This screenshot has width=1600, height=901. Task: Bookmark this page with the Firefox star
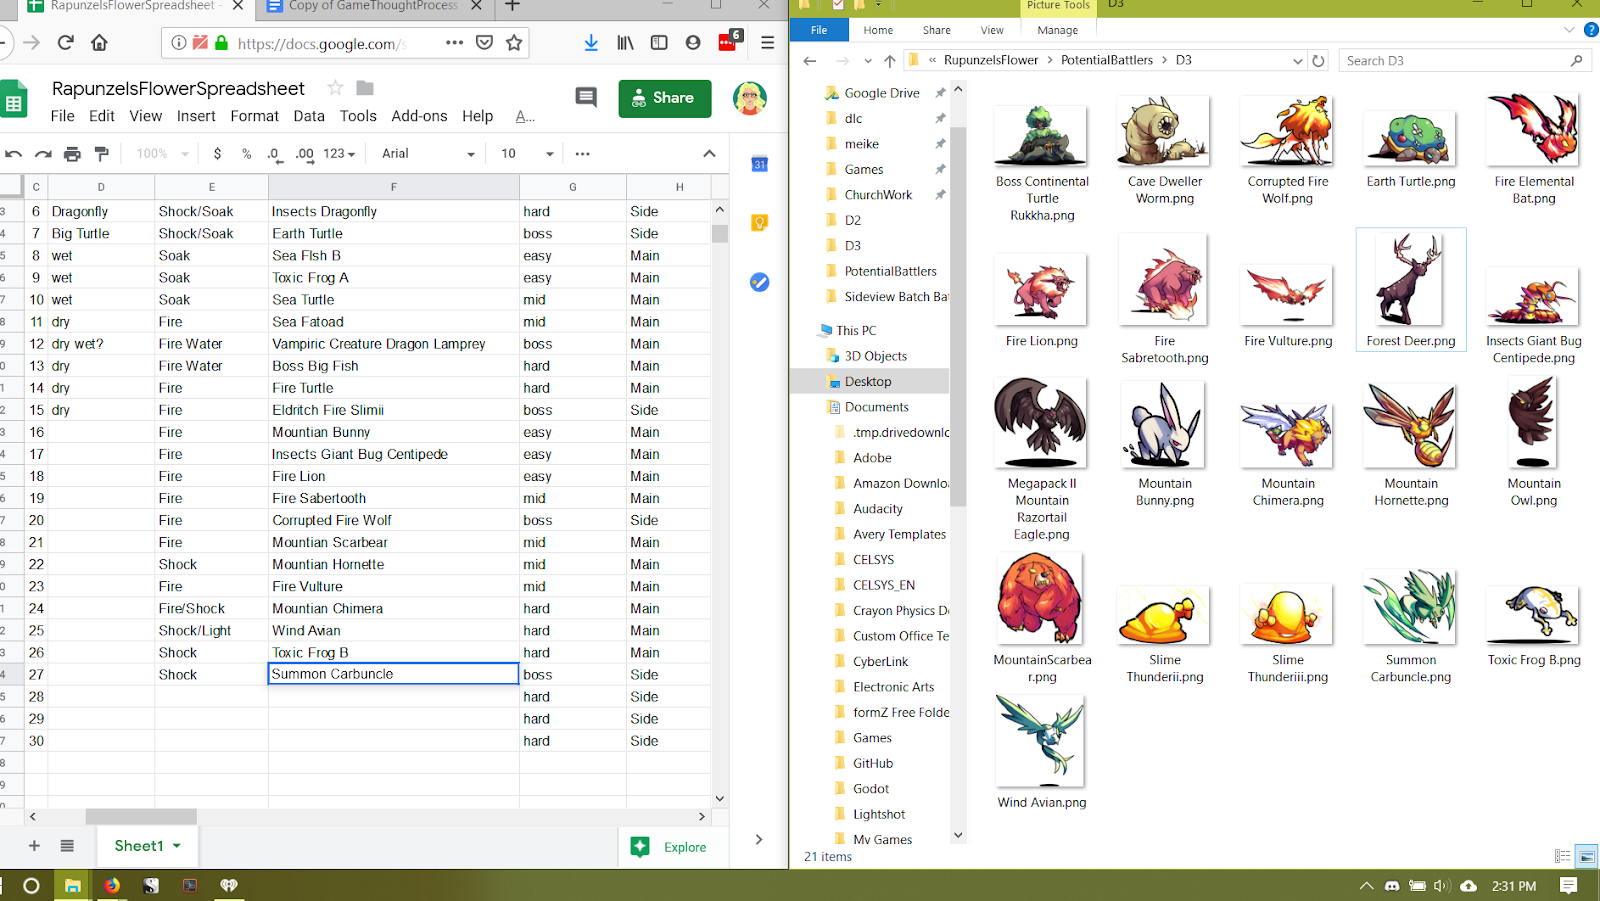(x=514, y=43)
